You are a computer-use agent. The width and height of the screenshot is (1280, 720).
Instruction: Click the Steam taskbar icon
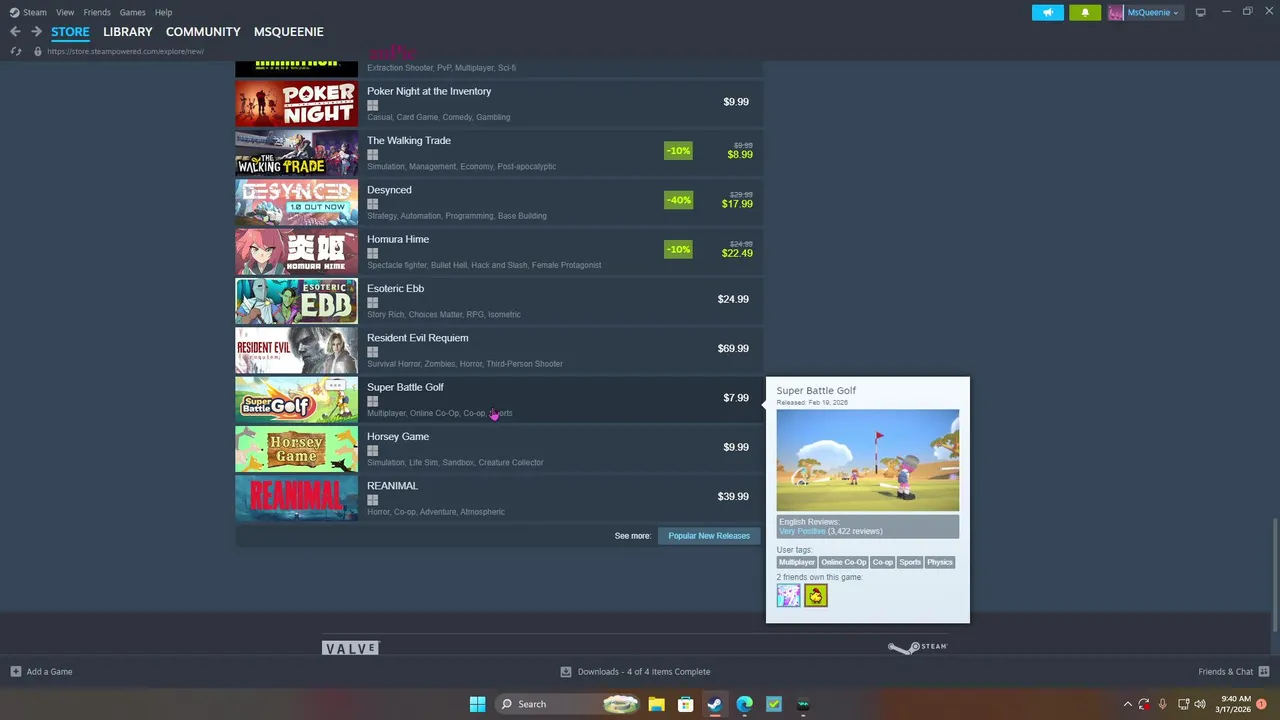click(715, 704)
